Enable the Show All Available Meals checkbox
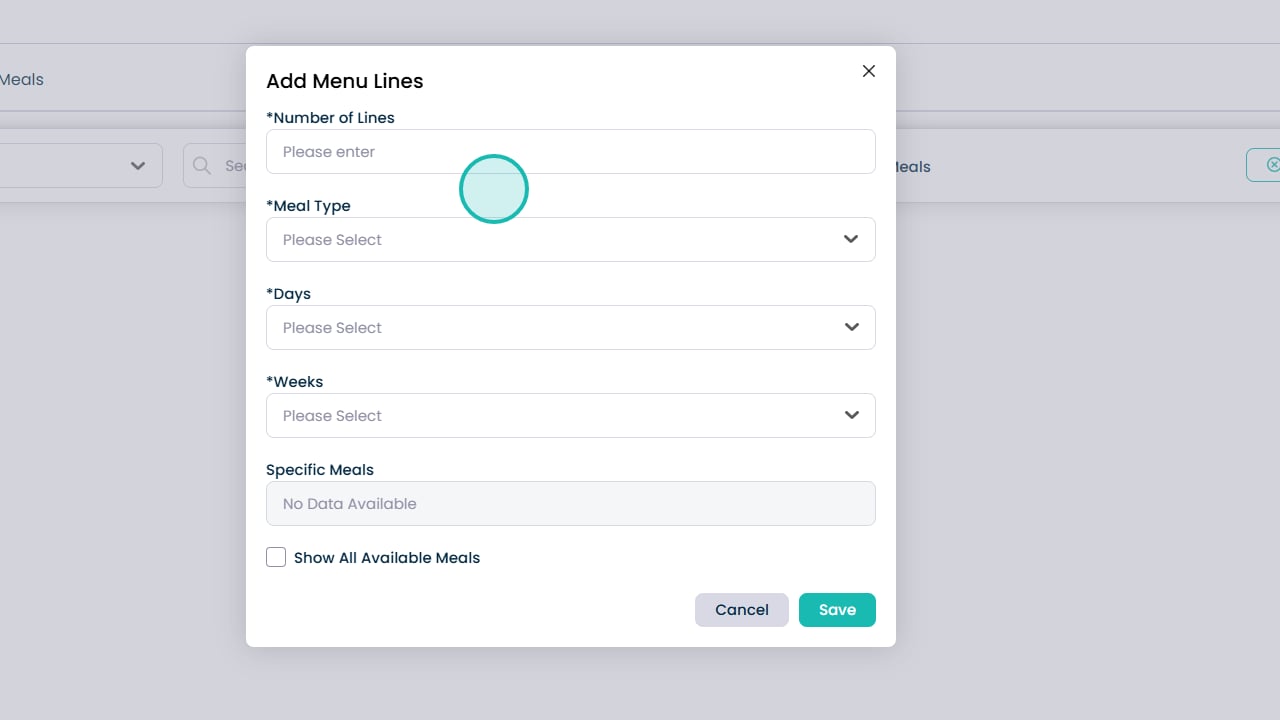 [x=276, y=558]
